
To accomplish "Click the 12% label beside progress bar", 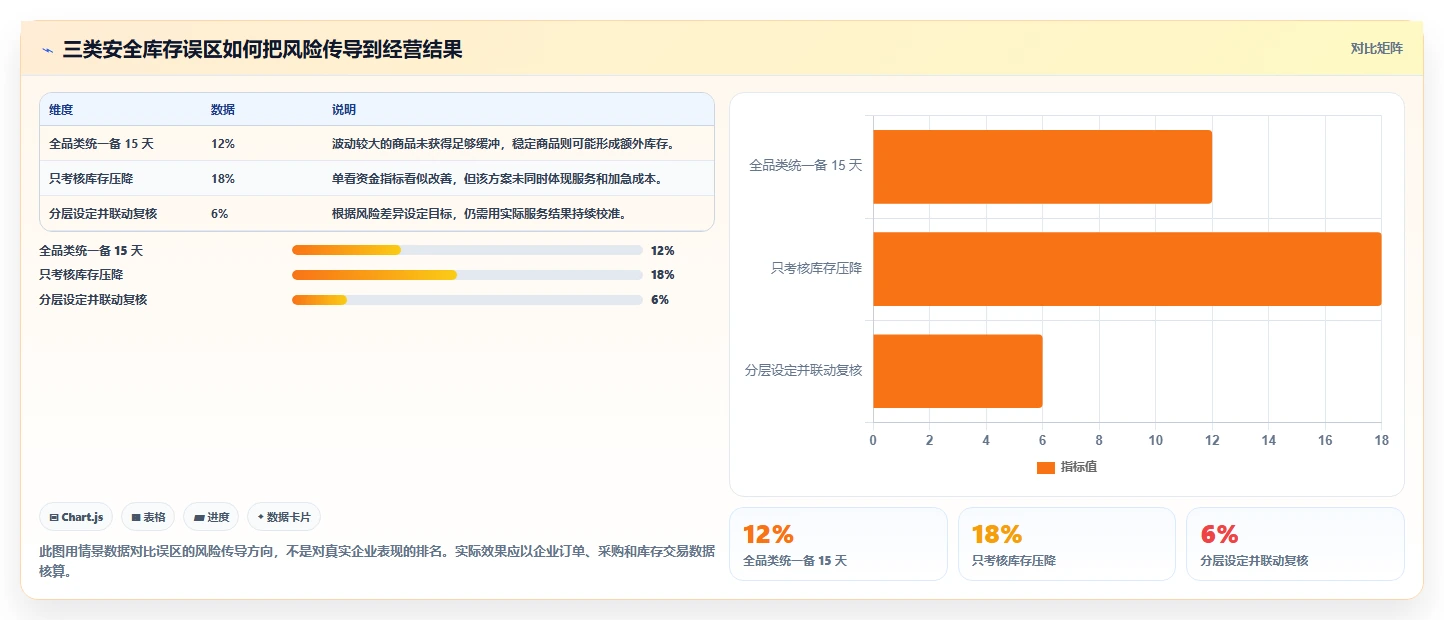I will [662, 250].
